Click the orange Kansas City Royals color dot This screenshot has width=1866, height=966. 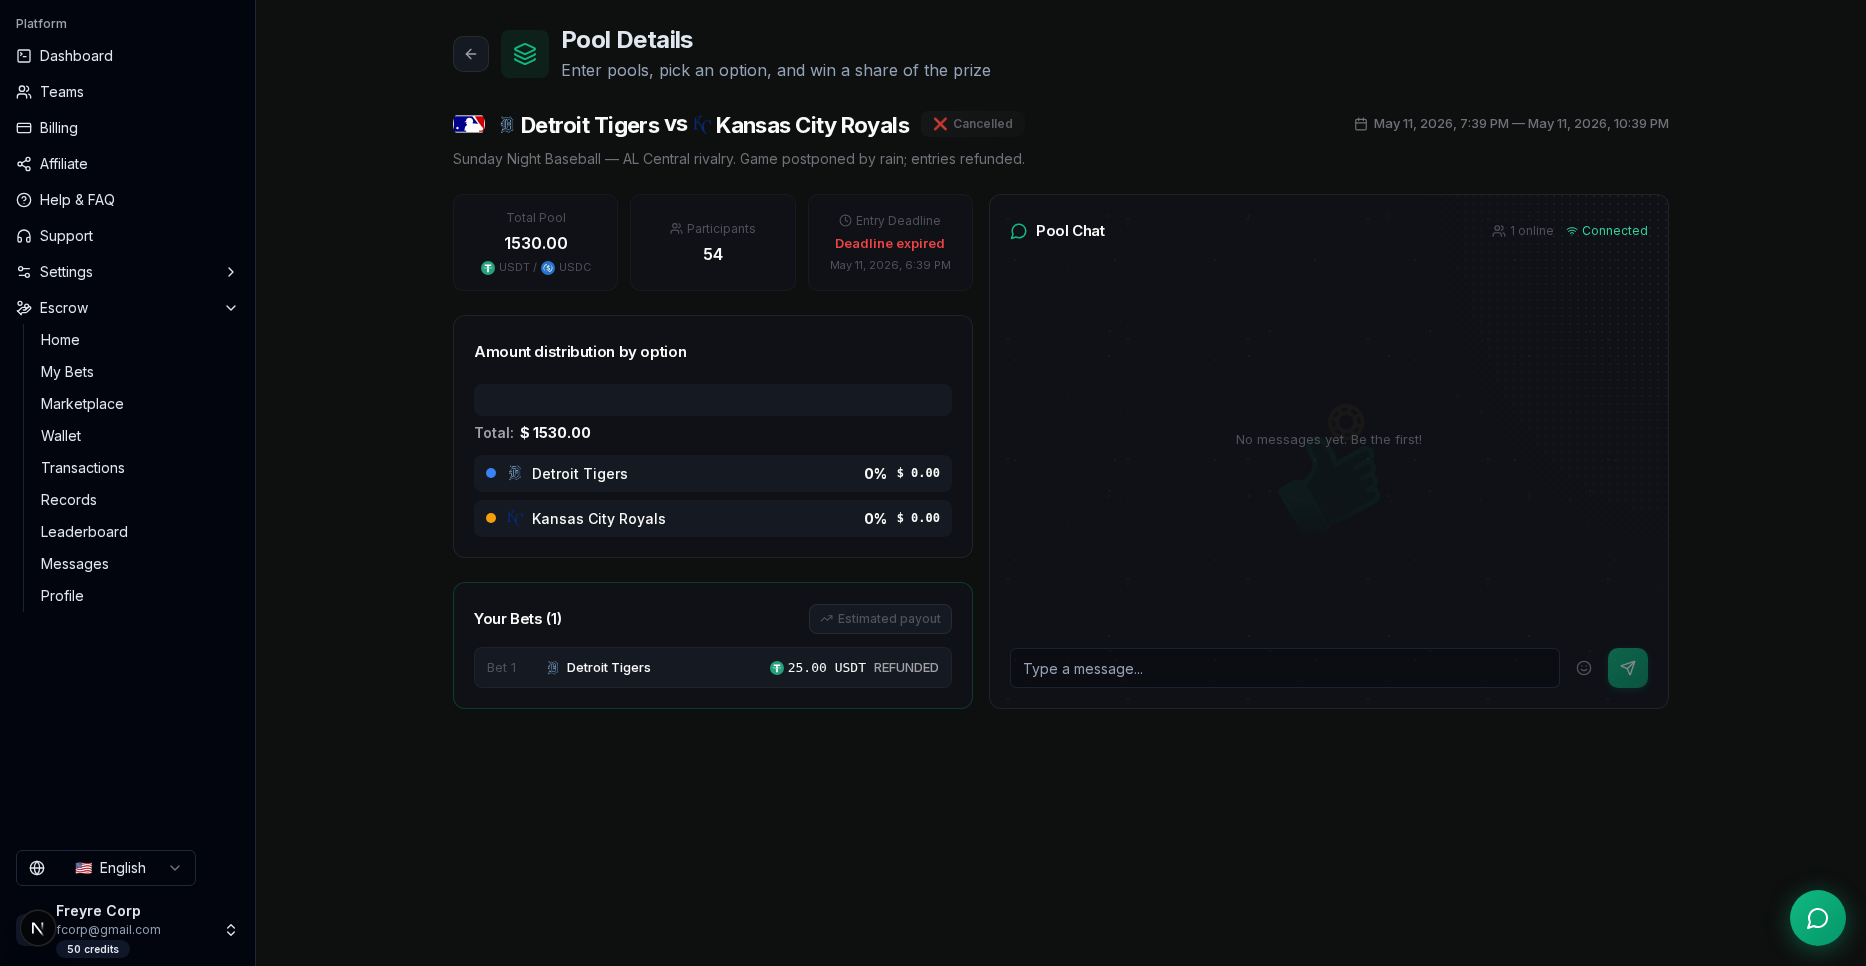491,518
